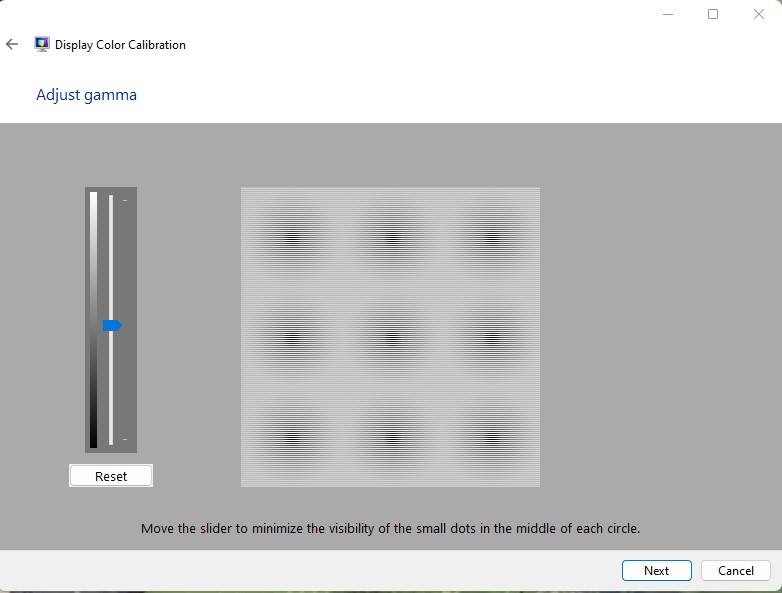Viewport: 782px width, 593px height.
Task: Click the 'Move the slider to minimize' instruction text
Action: point(391,529)
